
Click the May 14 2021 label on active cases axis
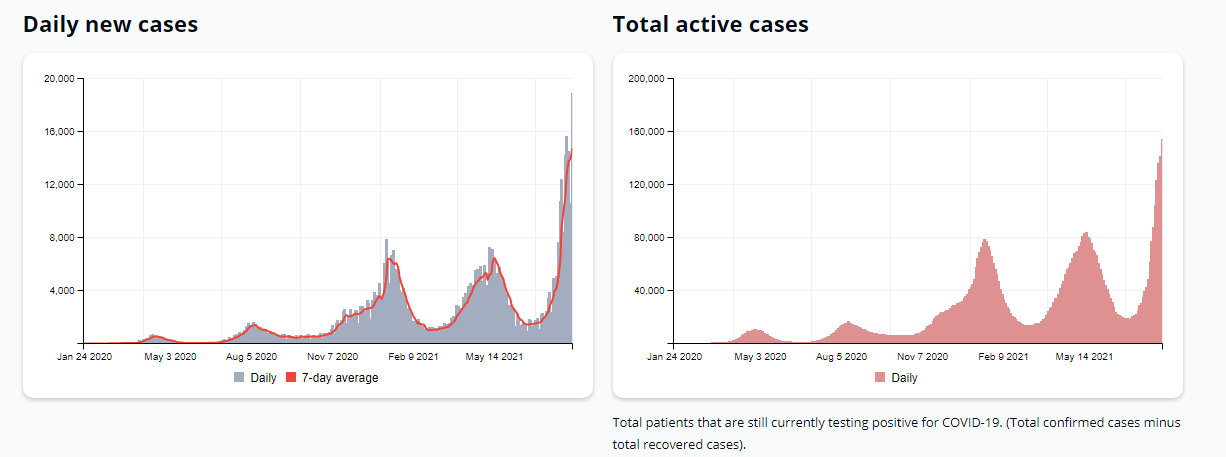point(1083,355)
